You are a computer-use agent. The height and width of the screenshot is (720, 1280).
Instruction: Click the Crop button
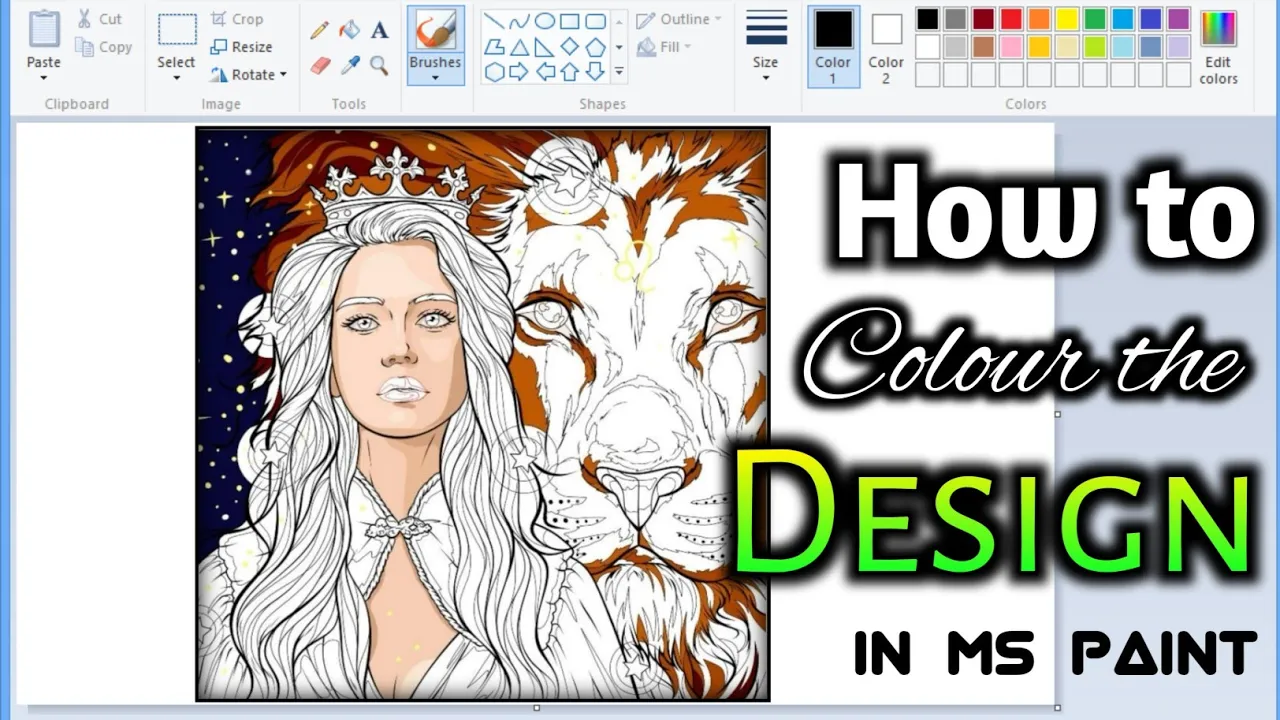coord(237,19)
